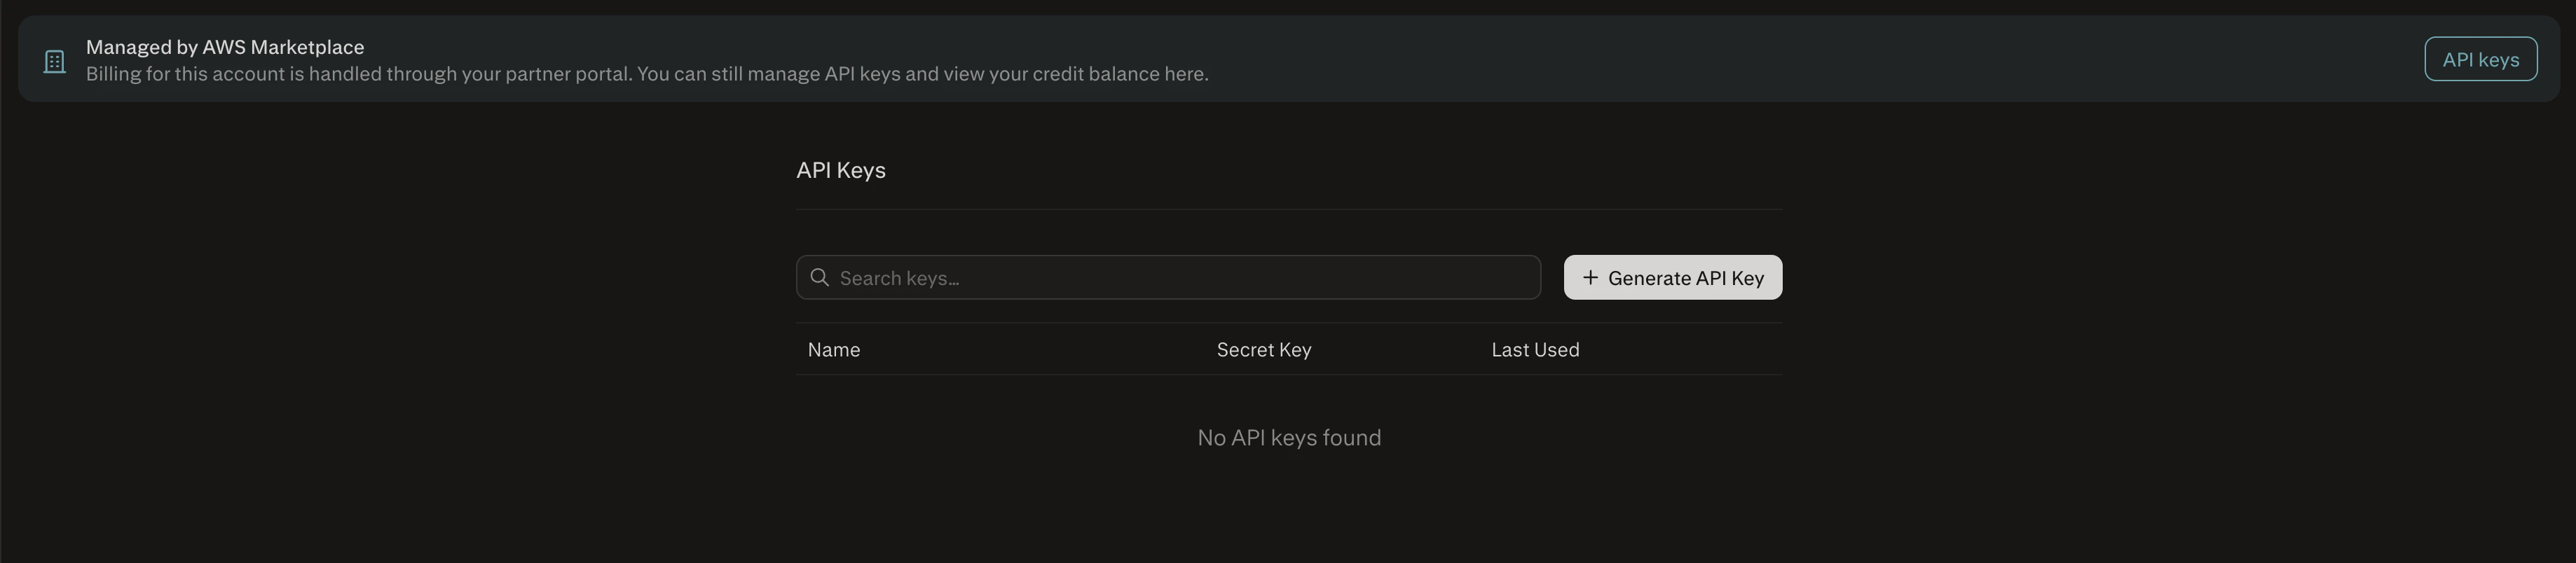Image resolution: width=2576 pixels, height=563 pixels.
Task: Sort the table by Name column
Action: (x=833, y=349)
